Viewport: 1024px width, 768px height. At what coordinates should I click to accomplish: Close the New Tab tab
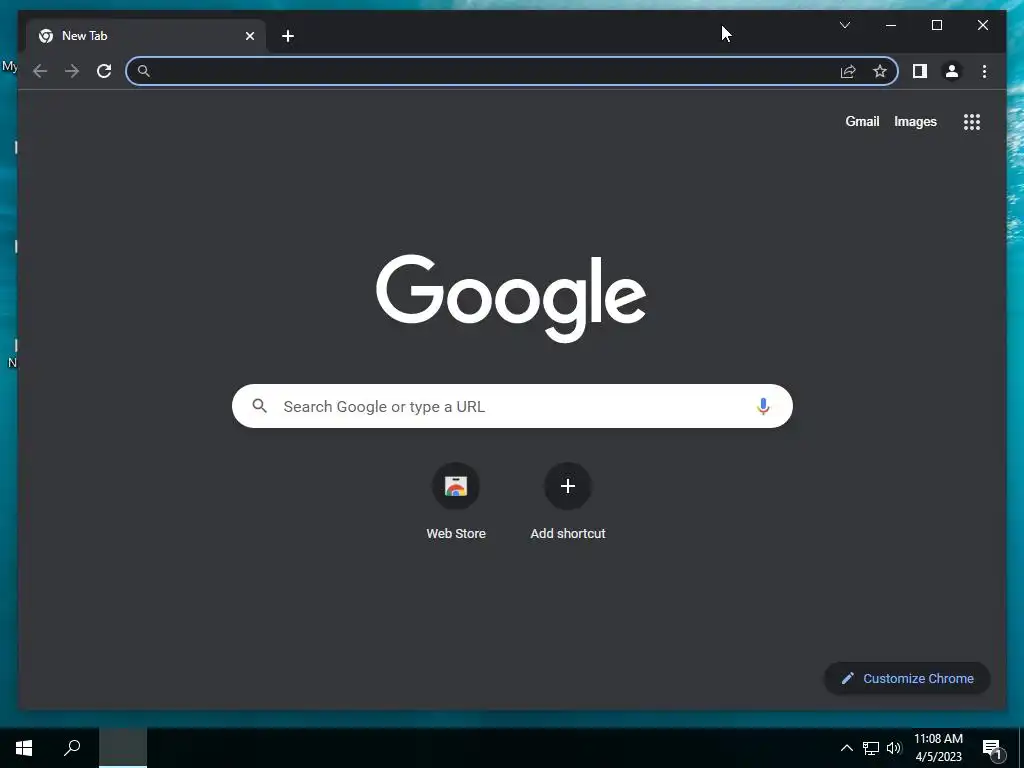[x=249, y=36]
